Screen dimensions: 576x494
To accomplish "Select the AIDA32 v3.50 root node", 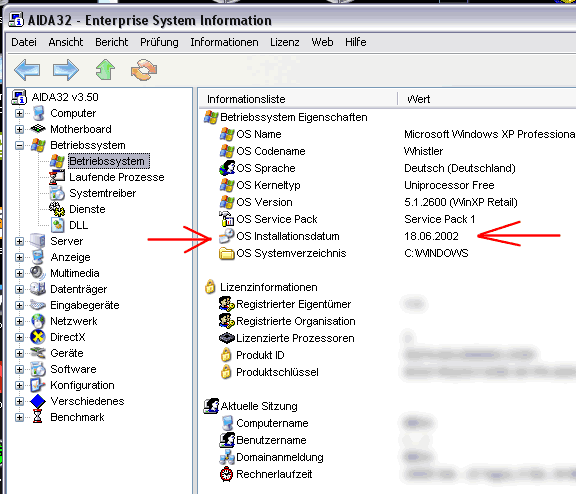I will (65, 97).
